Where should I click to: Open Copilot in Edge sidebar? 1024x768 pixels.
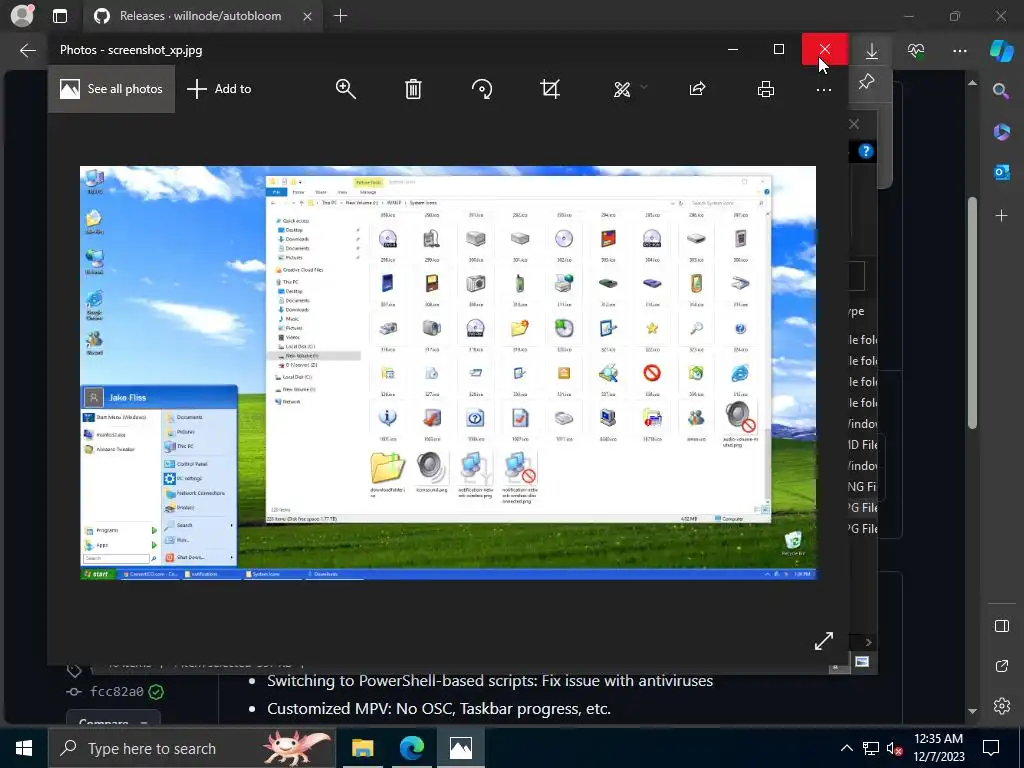1001,50
